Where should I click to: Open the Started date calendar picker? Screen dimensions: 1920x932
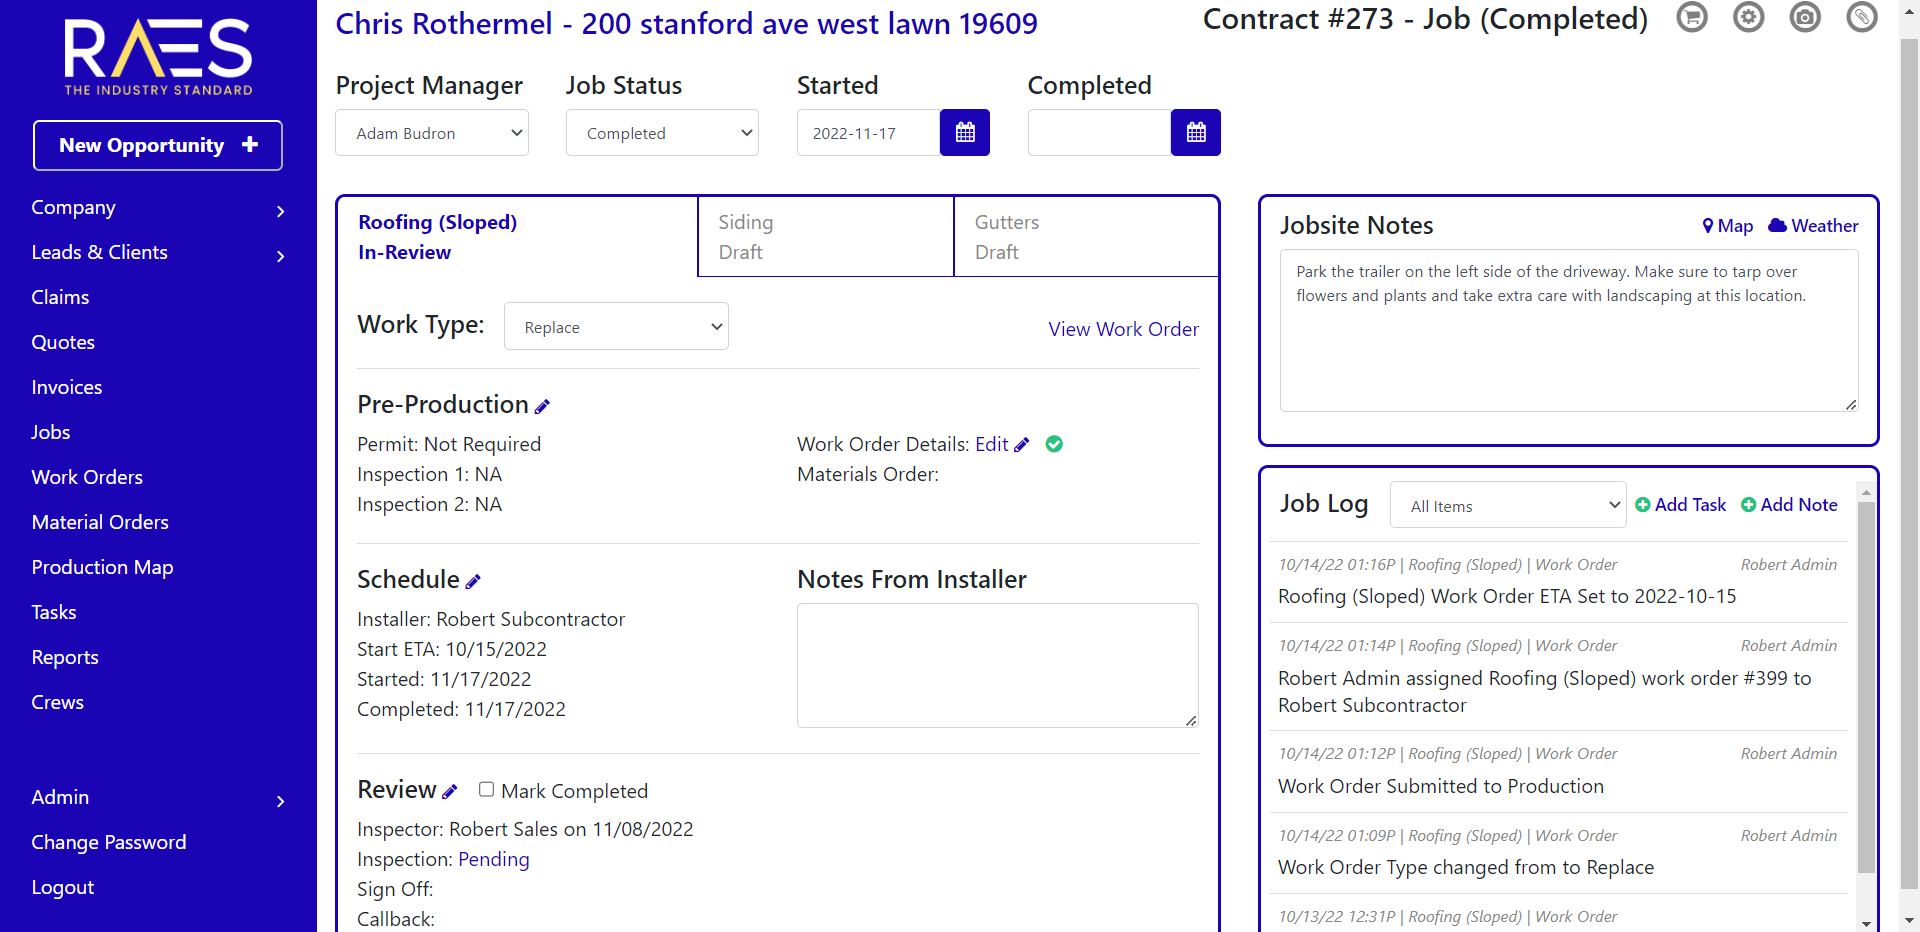tap(964, 132)
